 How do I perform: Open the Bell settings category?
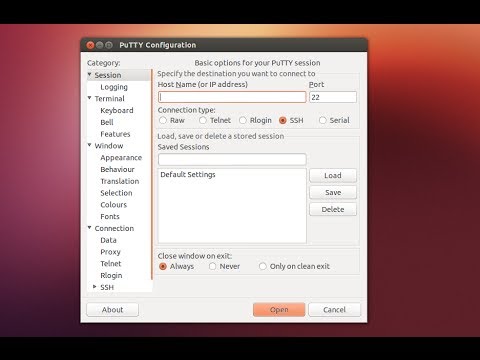point(107,122)
